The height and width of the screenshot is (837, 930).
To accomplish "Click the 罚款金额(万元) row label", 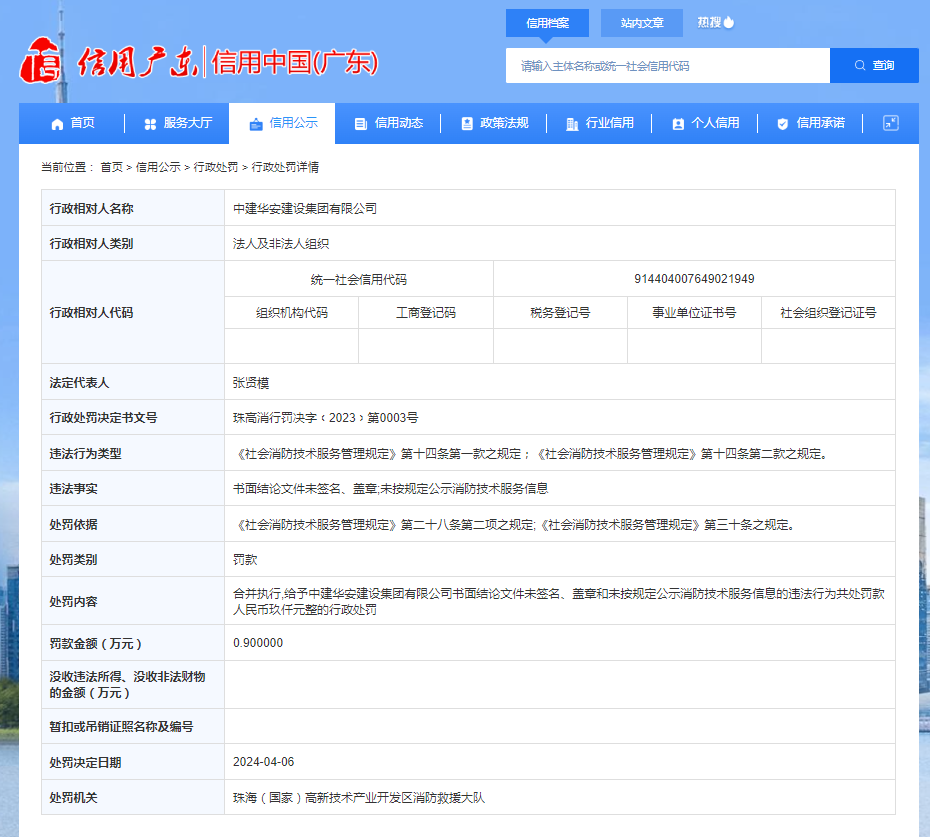I will coord(95,644).
